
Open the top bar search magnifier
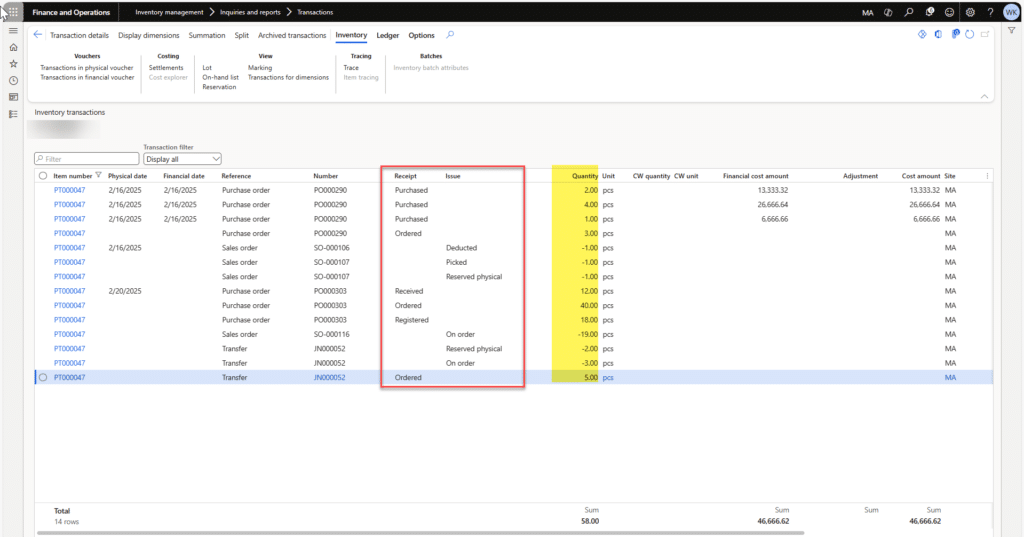(908, 12)
